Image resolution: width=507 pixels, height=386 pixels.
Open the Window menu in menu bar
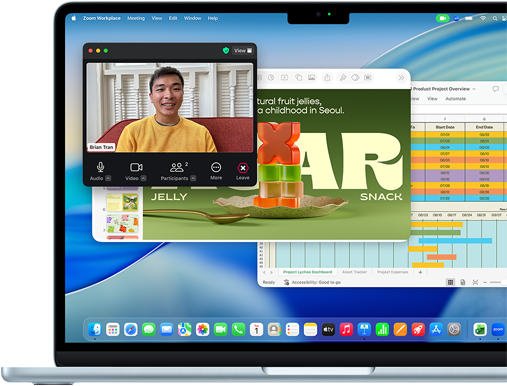click(x=192, y=18)
